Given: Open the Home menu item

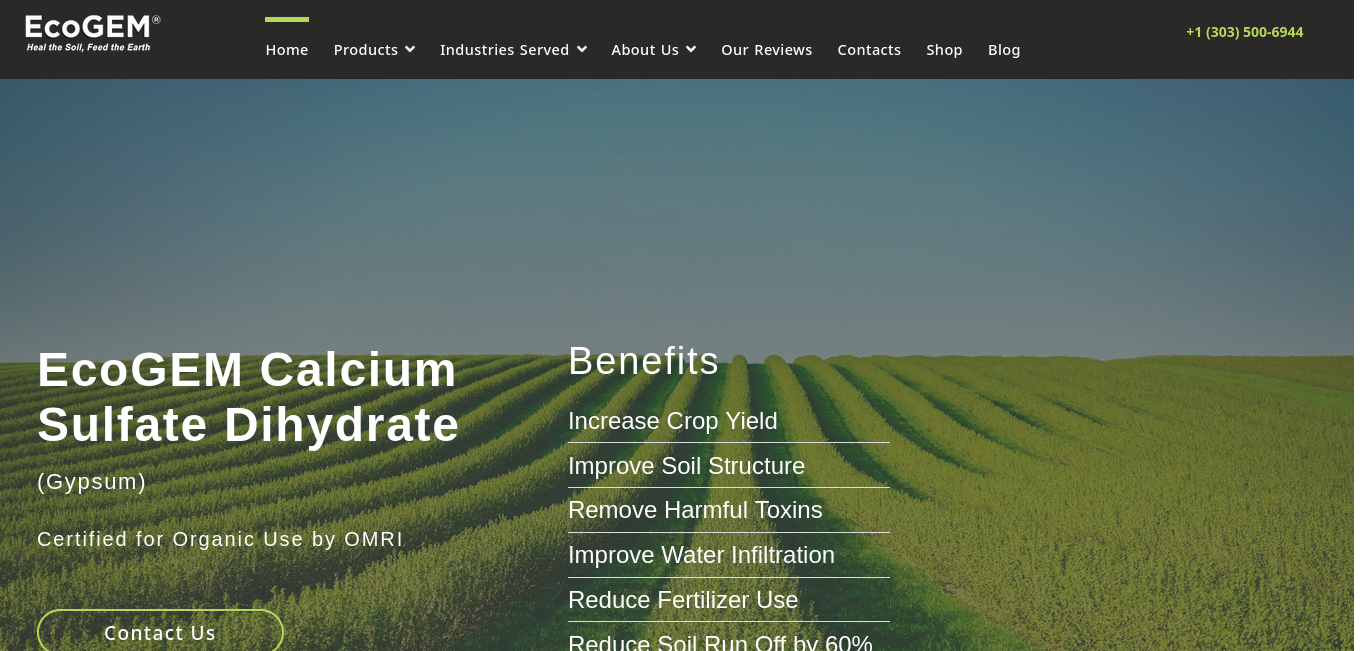Looking at the screenshot, I should [287, 50].
